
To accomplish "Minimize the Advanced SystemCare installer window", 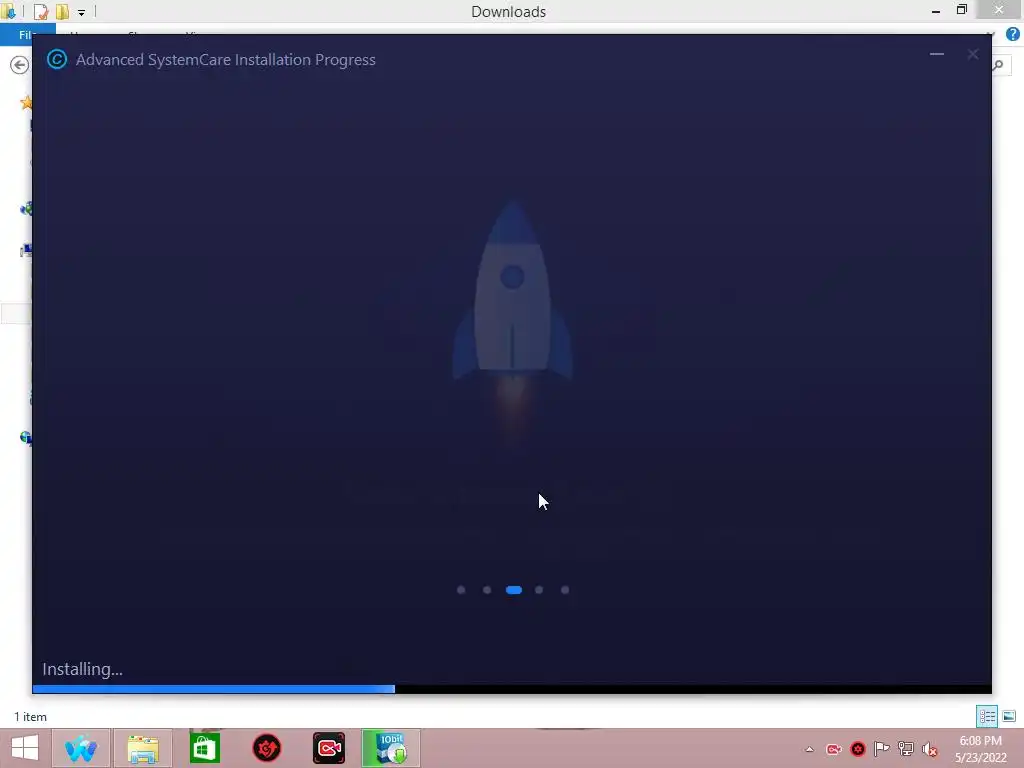I will pyautogui.click(x=936, y=54).
